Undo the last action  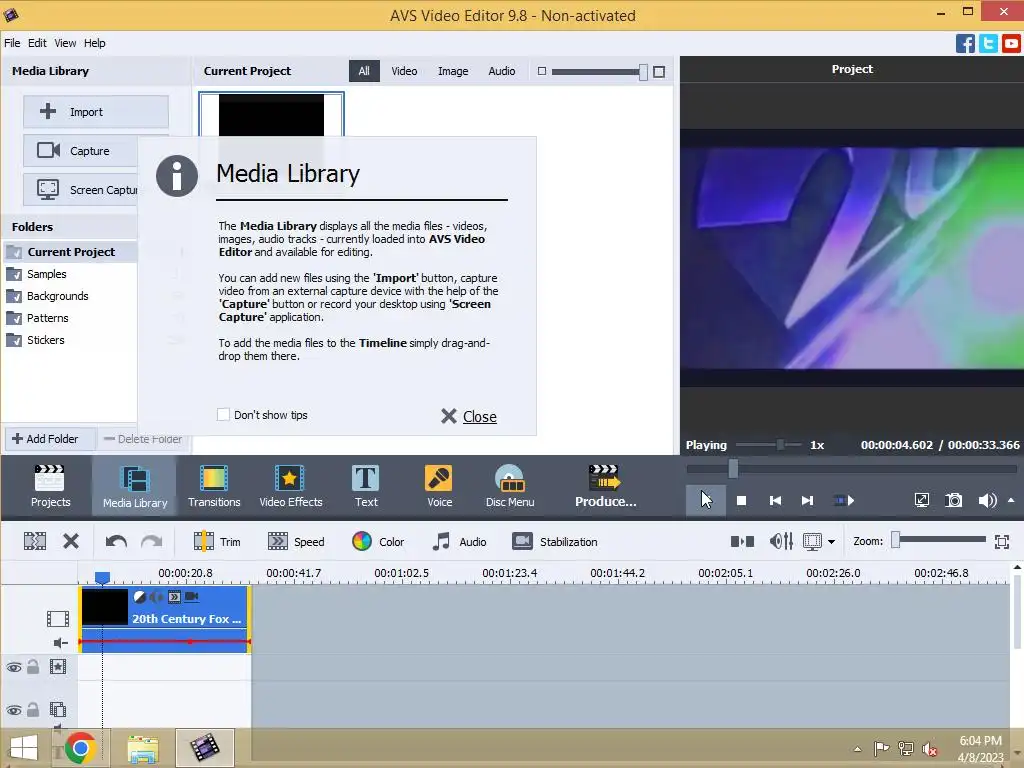(116, 541)
